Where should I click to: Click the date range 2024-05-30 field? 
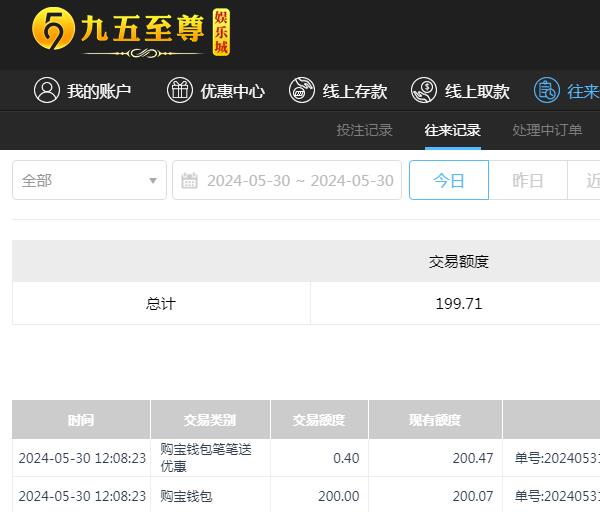[287, 180]
